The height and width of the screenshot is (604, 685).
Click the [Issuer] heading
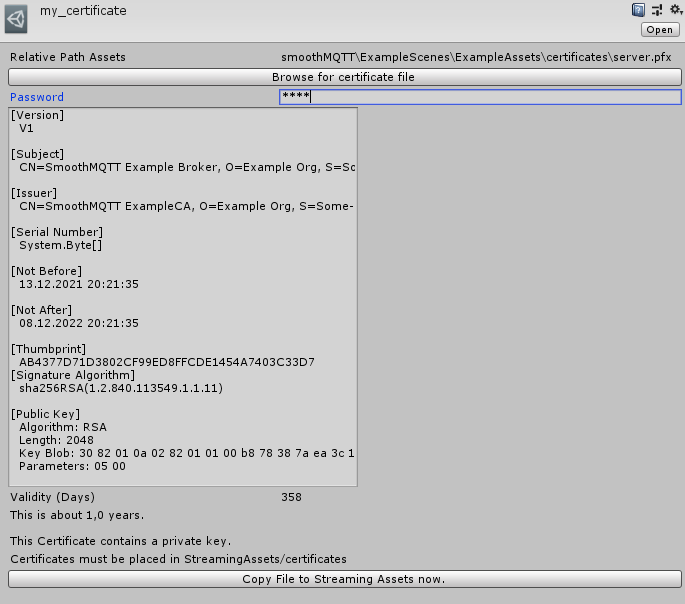pyautogui.click(x=34, y=193)
